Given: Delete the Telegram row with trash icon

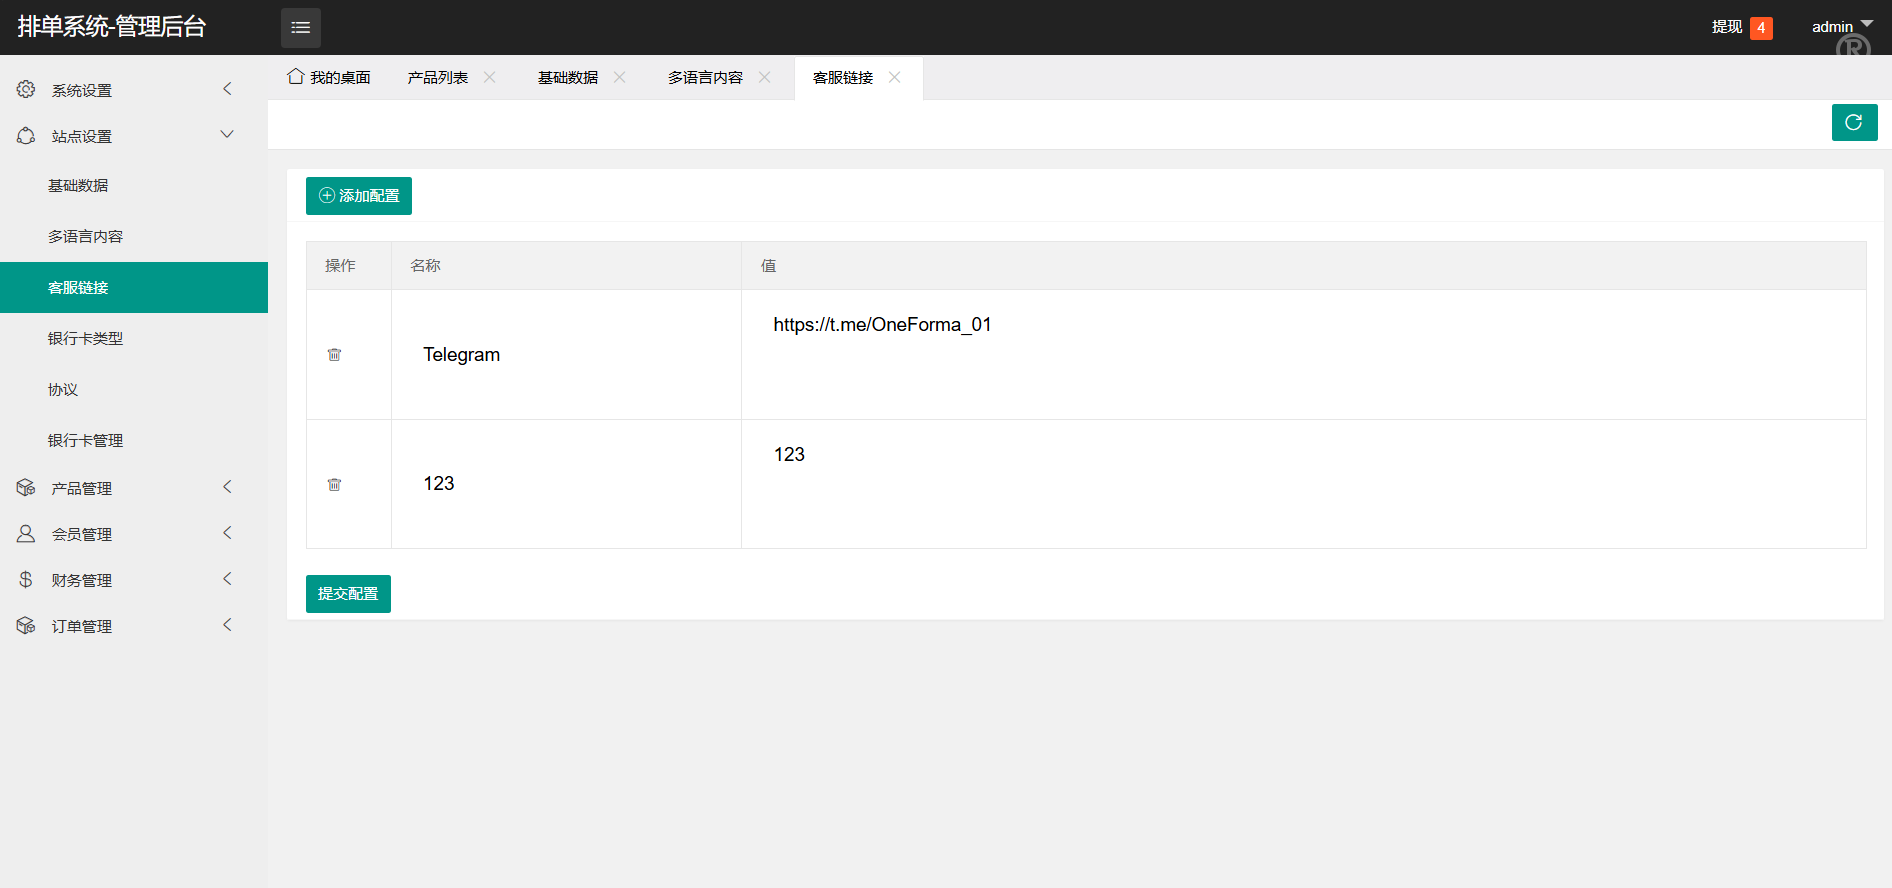Looking at the screenshot, I should click(334, 355).
